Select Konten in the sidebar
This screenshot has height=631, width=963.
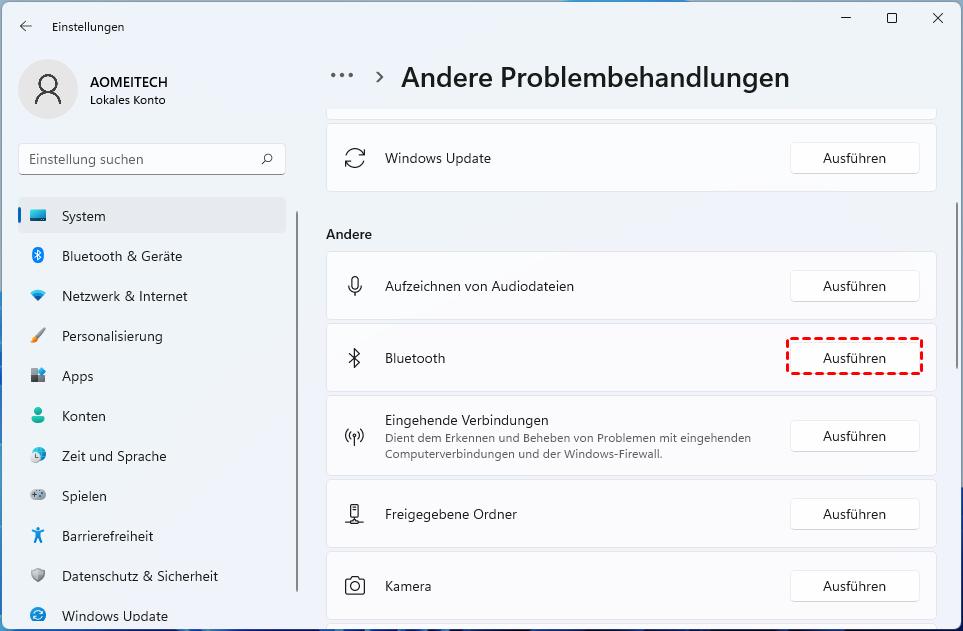(152, 415)
